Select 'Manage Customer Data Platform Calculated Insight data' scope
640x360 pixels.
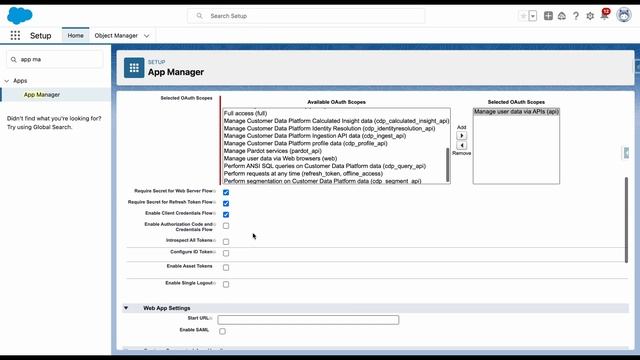pos(336,121)
